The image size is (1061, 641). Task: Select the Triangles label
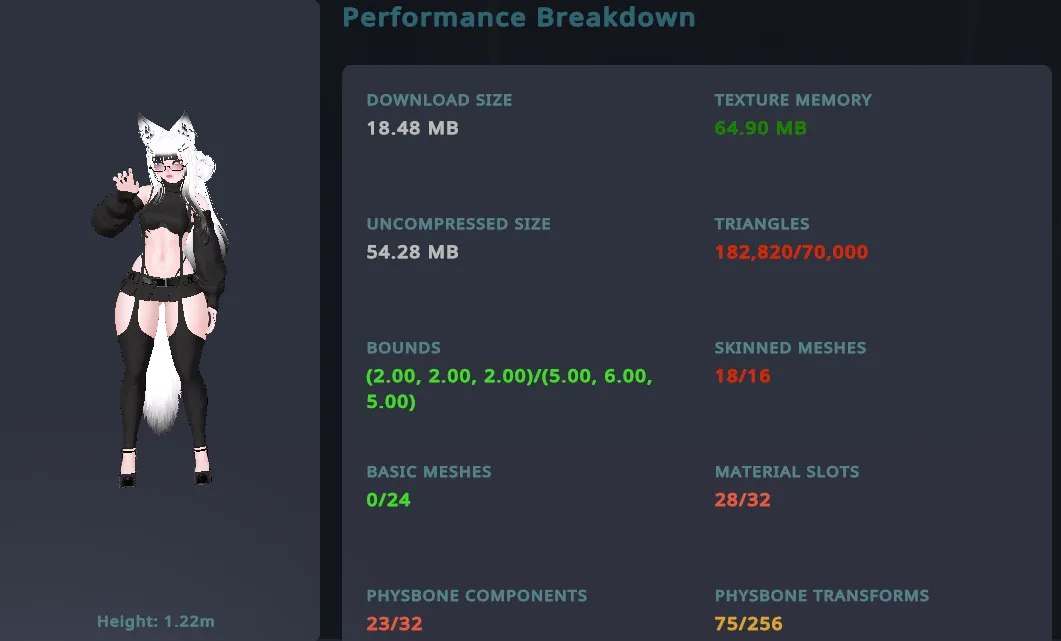(762, 224)
